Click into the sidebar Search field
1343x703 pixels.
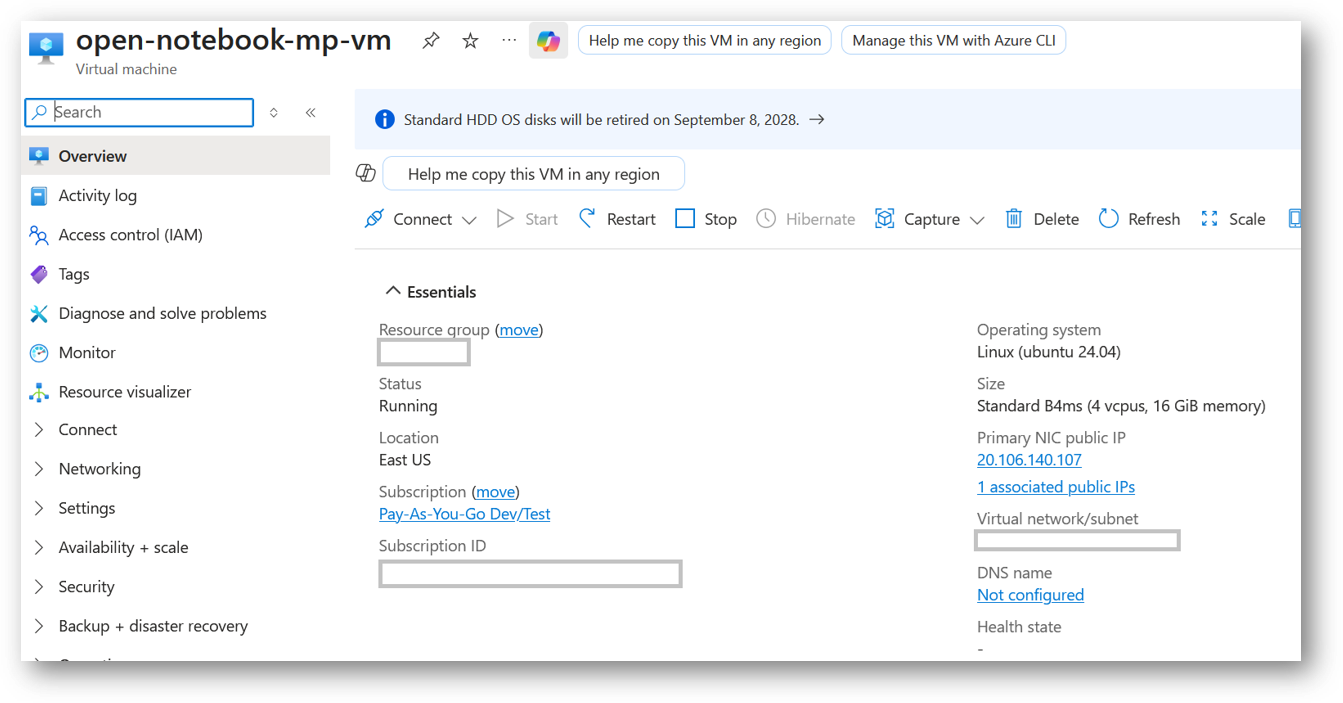pos(139,112)
